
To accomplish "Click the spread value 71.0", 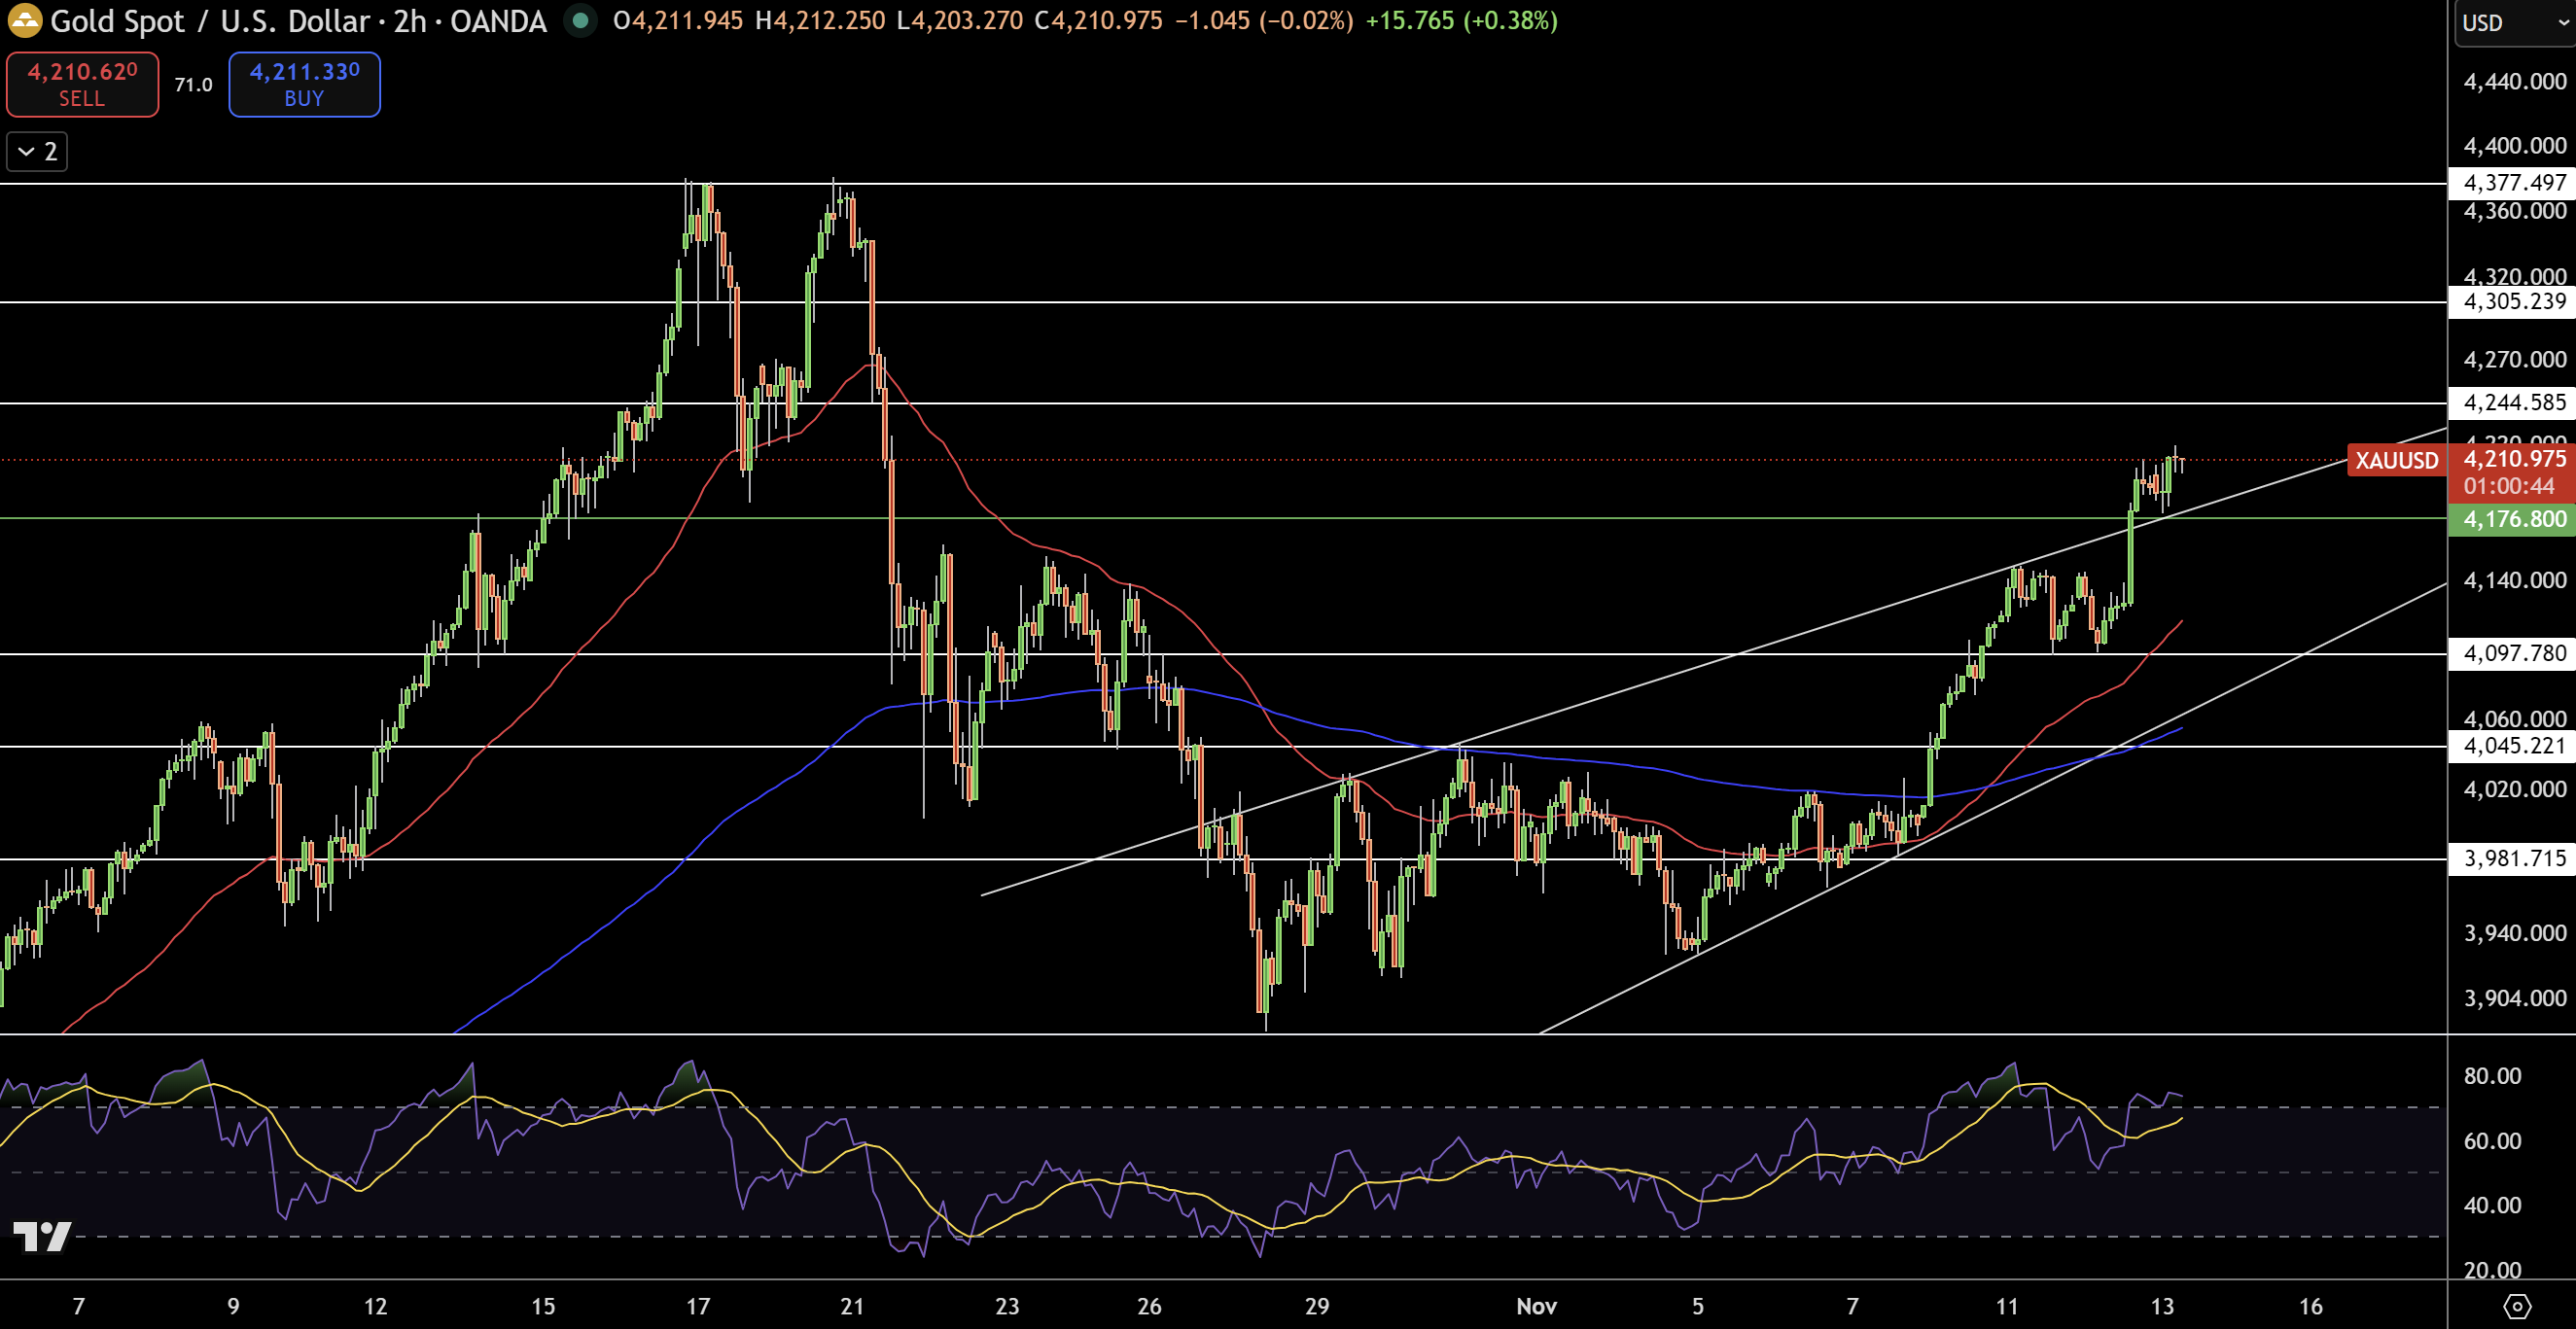I will [x=193, y=85].
